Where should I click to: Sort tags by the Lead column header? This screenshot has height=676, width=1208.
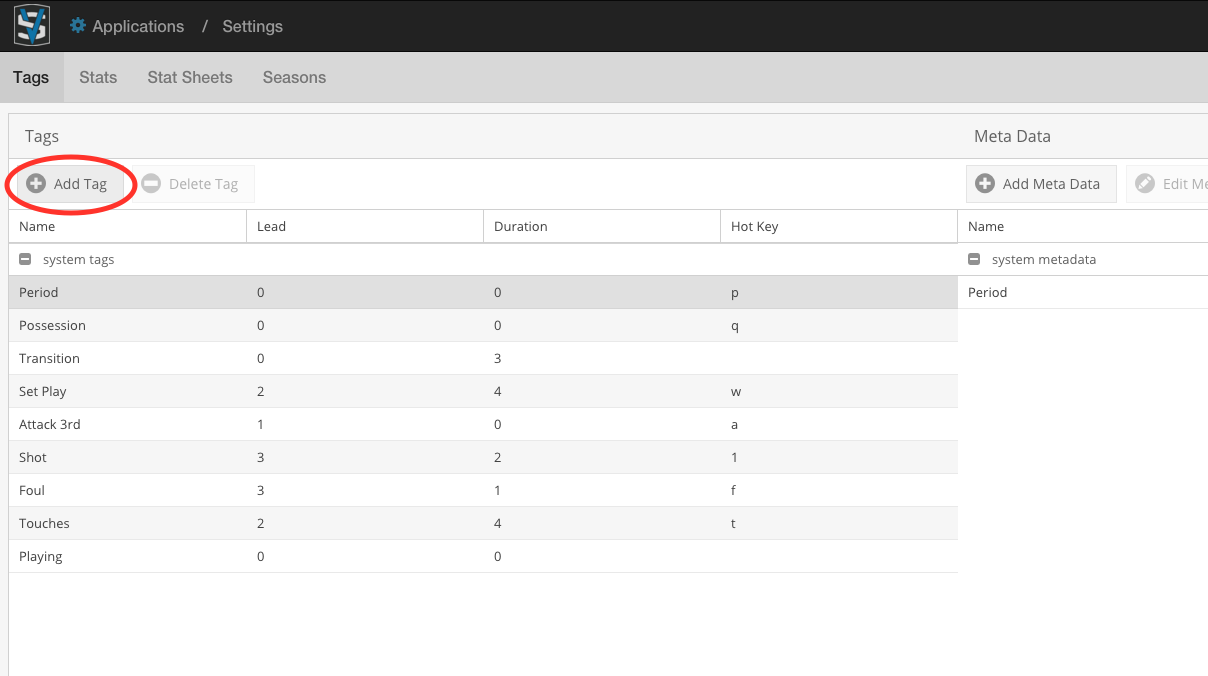pos(365,227)
